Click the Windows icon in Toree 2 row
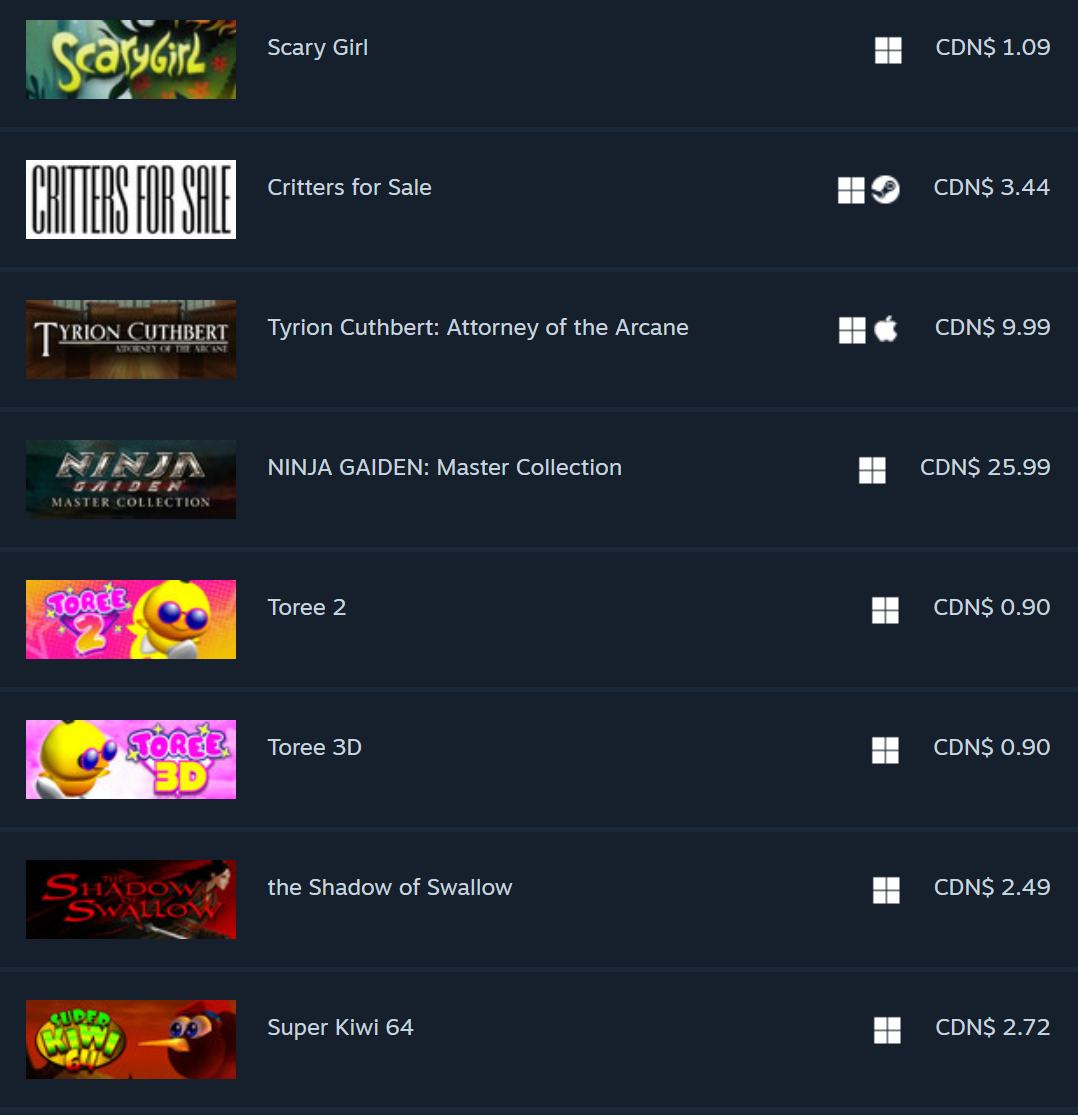 point(885,610)
